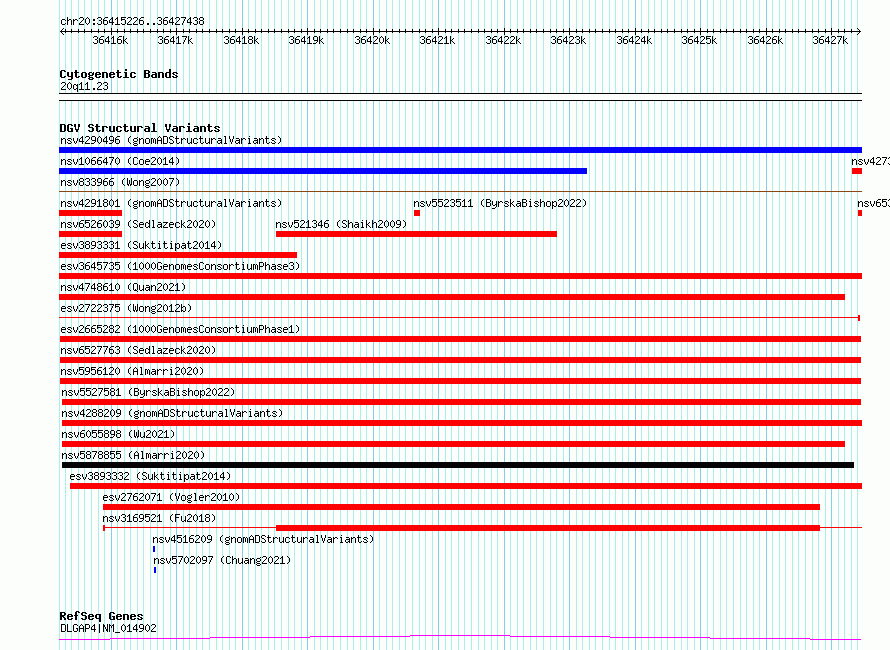Open variant nsv3169521 (Fu2018)

159,518
